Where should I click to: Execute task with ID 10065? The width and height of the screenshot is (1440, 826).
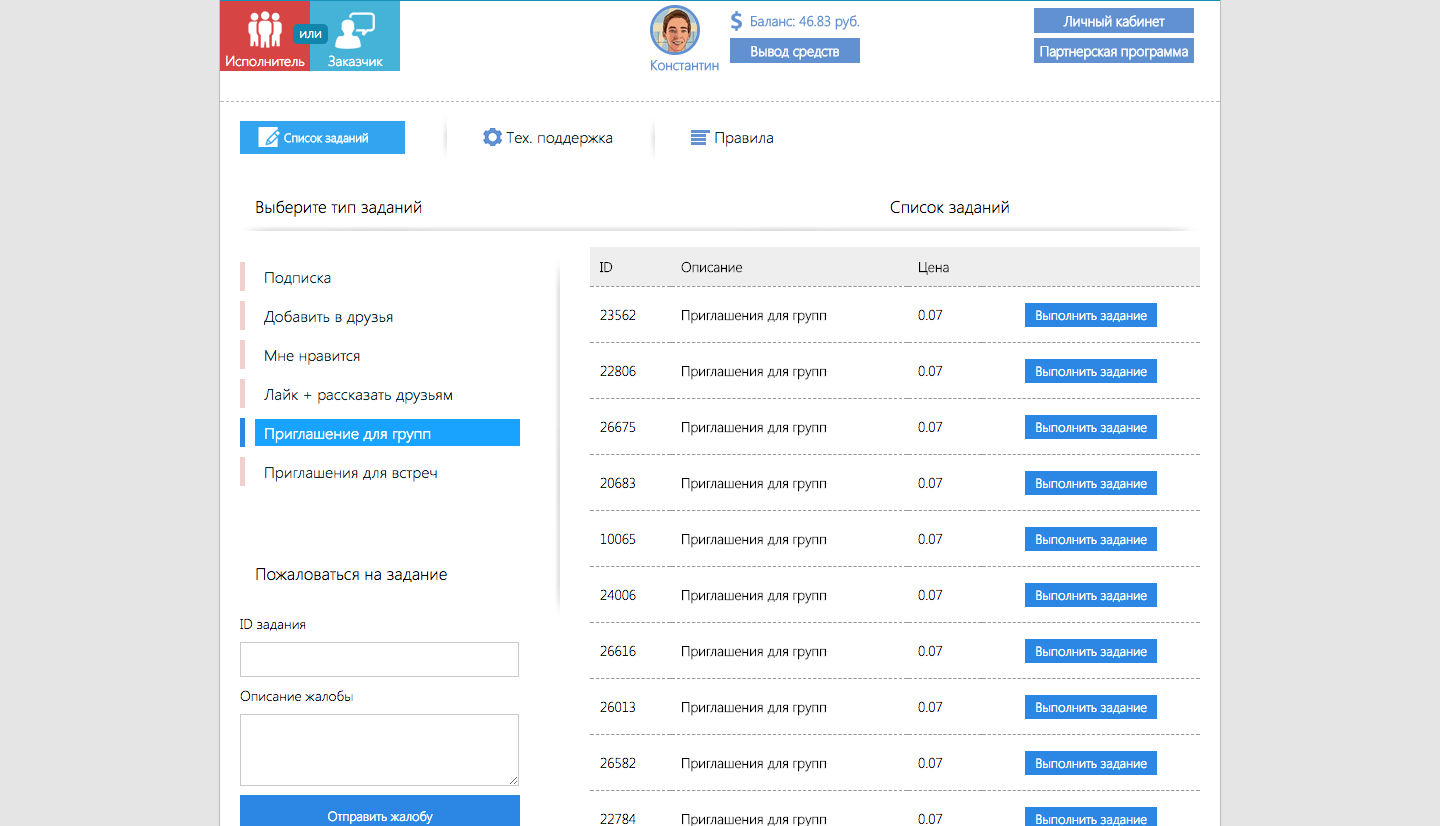(1090, 539)
